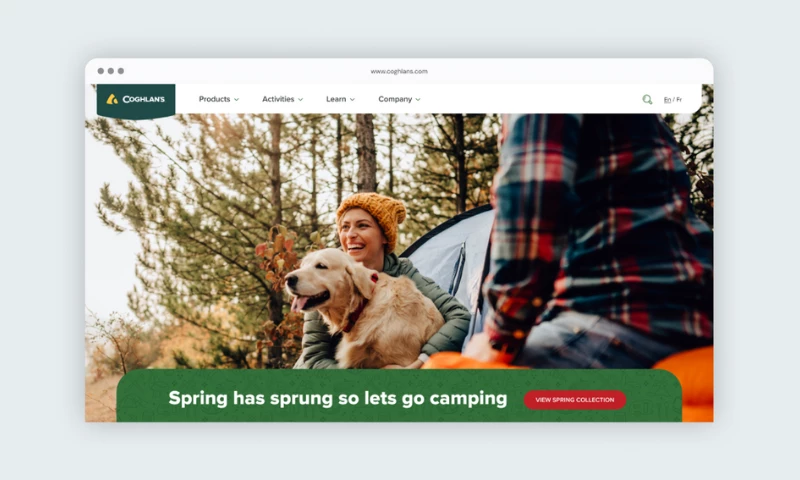Click View Spring Collection button
The height and width of the screenshot is (480, 800).
(575, 400)
